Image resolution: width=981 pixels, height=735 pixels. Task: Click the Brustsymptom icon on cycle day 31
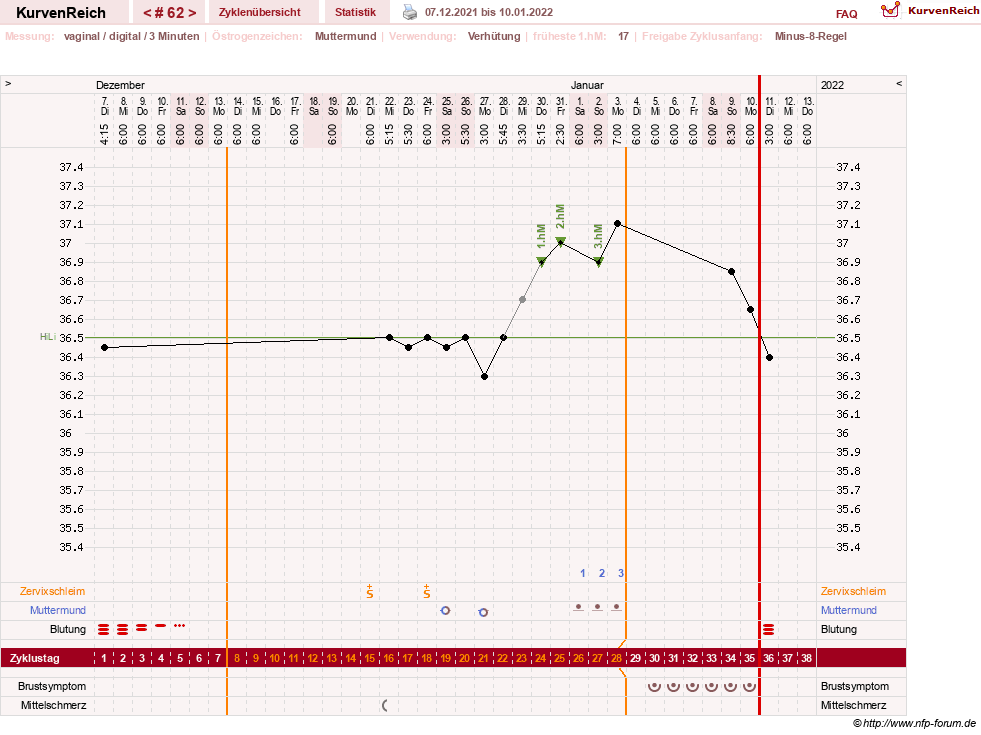pyautogui.click(x=673, y=687)
